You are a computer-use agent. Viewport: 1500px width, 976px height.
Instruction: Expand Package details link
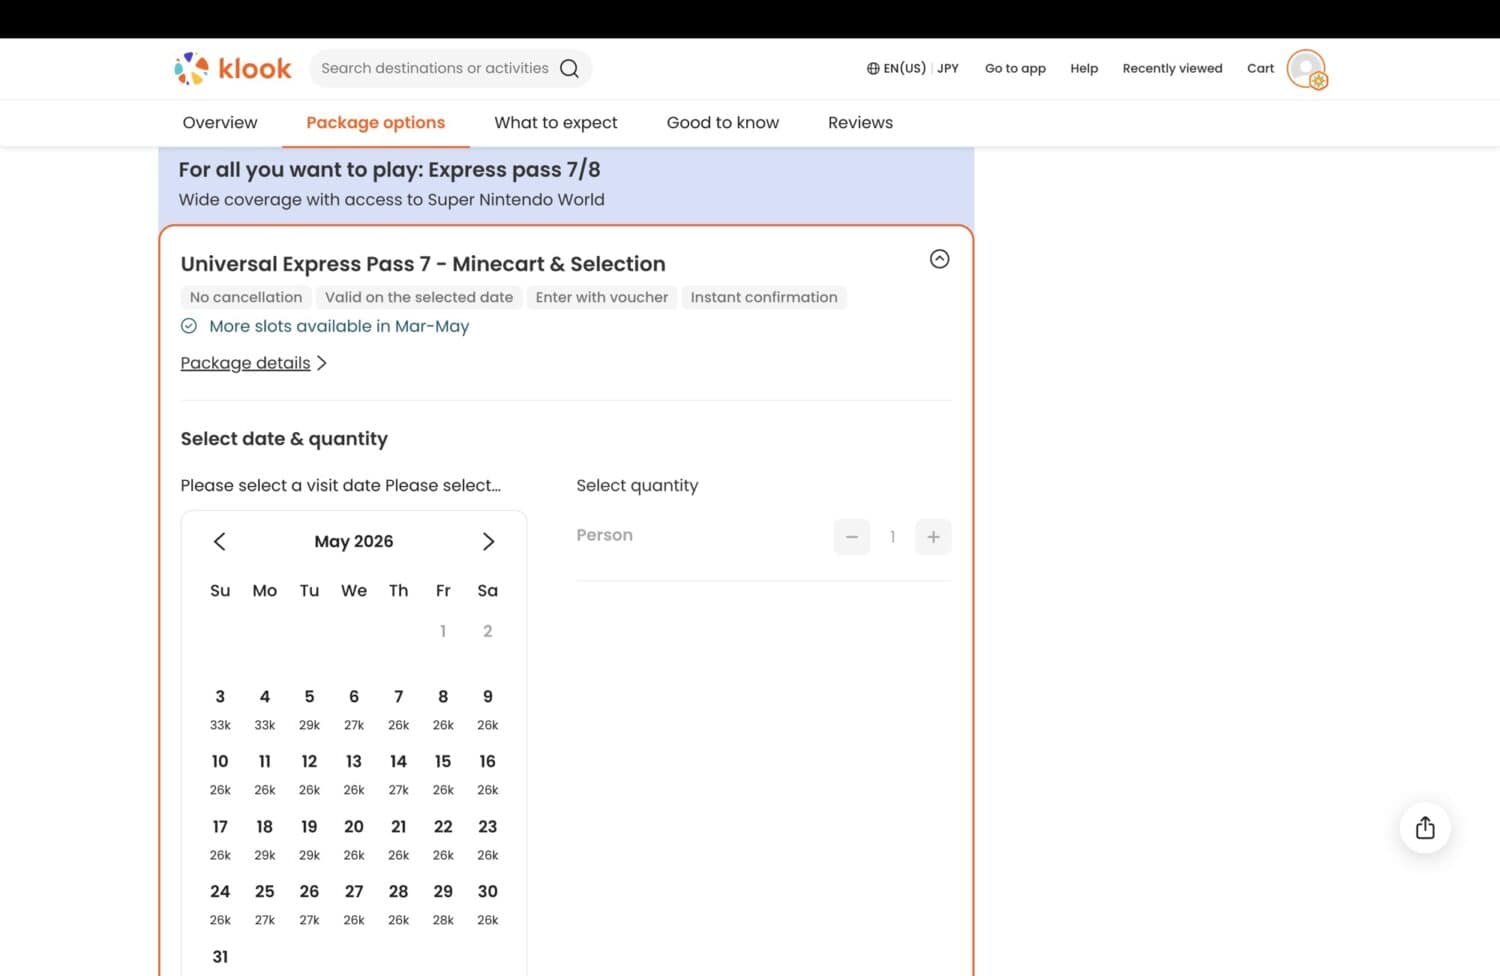click(x=254, y=363)
